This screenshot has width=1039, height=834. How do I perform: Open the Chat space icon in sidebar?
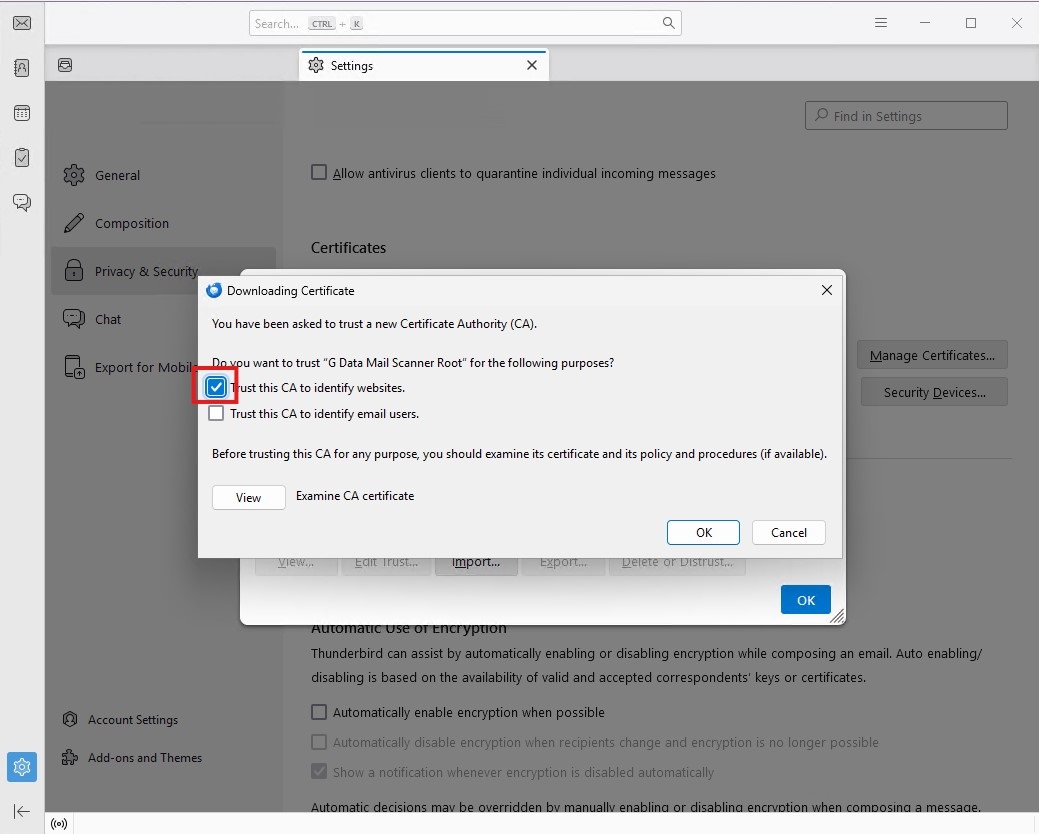click(22, 203)
